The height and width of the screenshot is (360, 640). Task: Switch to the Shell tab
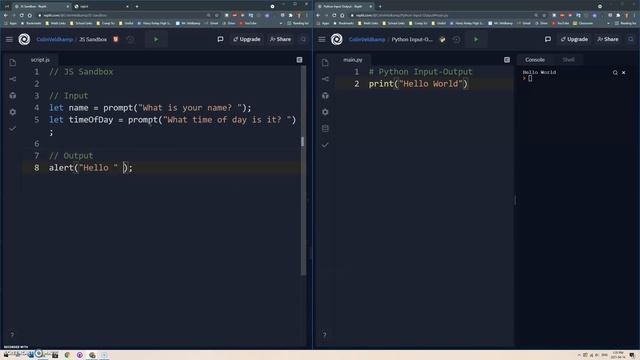point(568,60)
